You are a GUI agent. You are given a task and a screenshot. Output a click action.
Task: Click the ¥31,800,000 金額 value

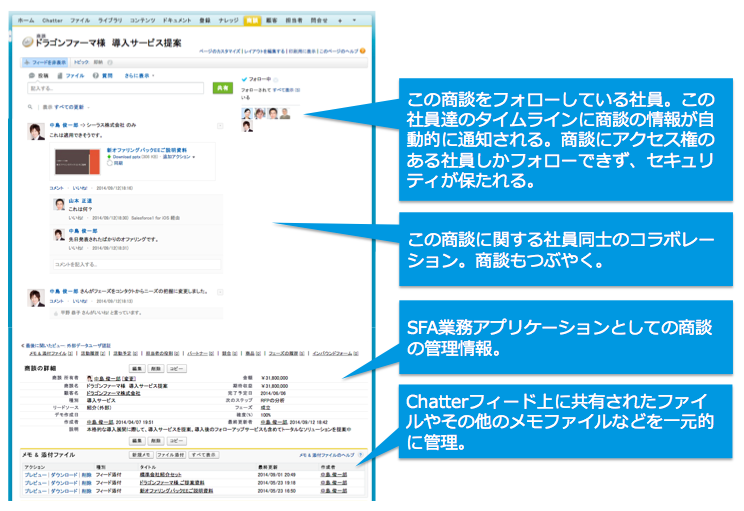pyautogui.click(x=275, y=379)
